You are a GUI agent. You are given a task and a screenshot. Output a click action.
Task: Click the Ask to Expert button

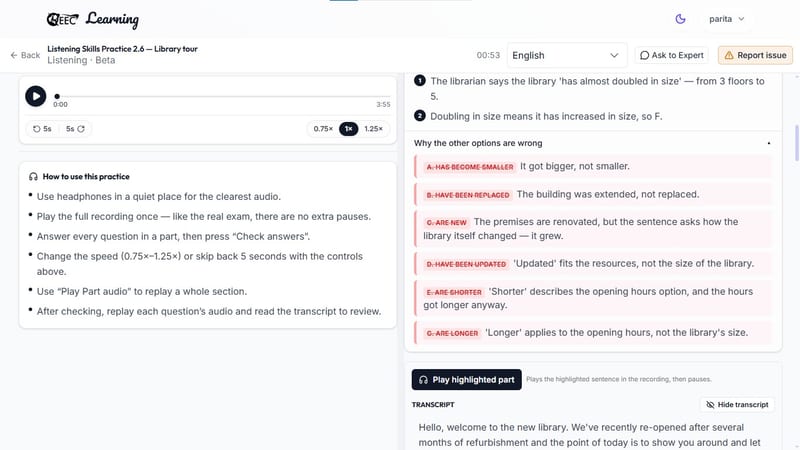671,55
